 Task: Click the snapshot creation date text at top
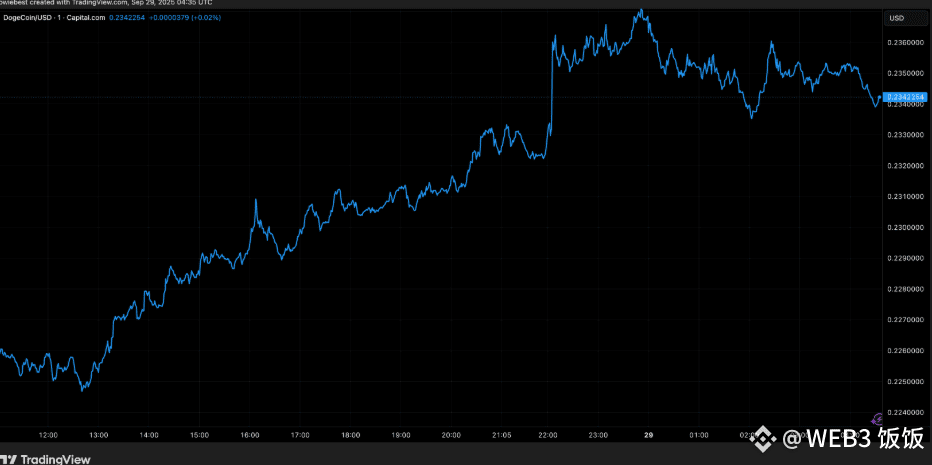tap(173, 3)
